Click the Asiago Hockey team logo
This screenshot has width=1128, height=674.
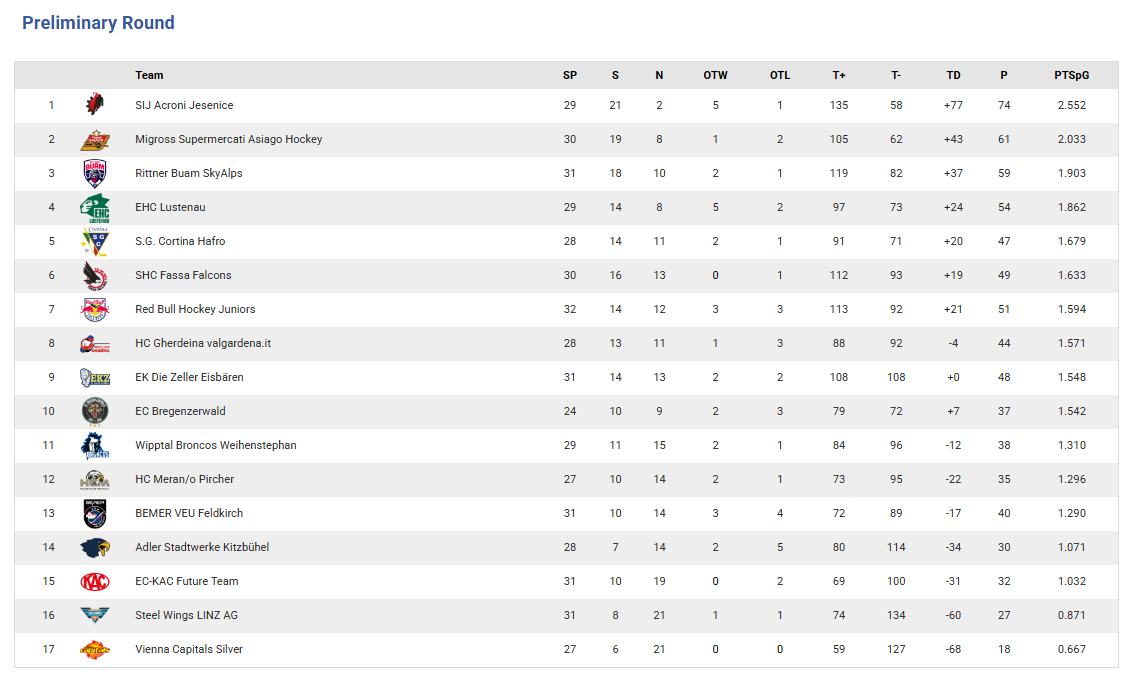coord(95,140)
